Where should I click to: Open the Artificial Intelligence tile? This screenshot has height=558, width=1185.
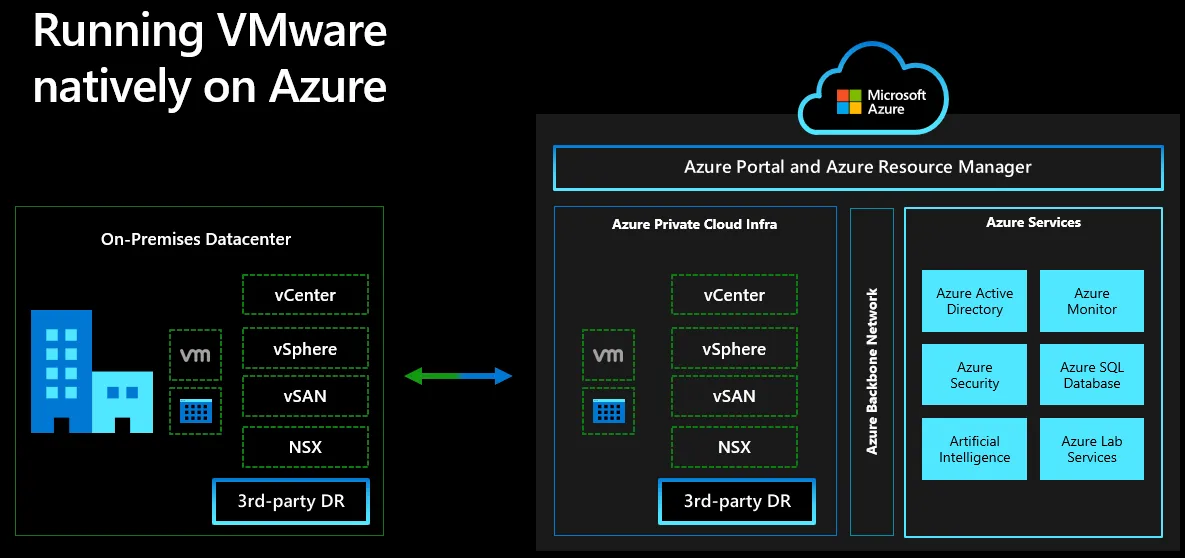[974, 449]
